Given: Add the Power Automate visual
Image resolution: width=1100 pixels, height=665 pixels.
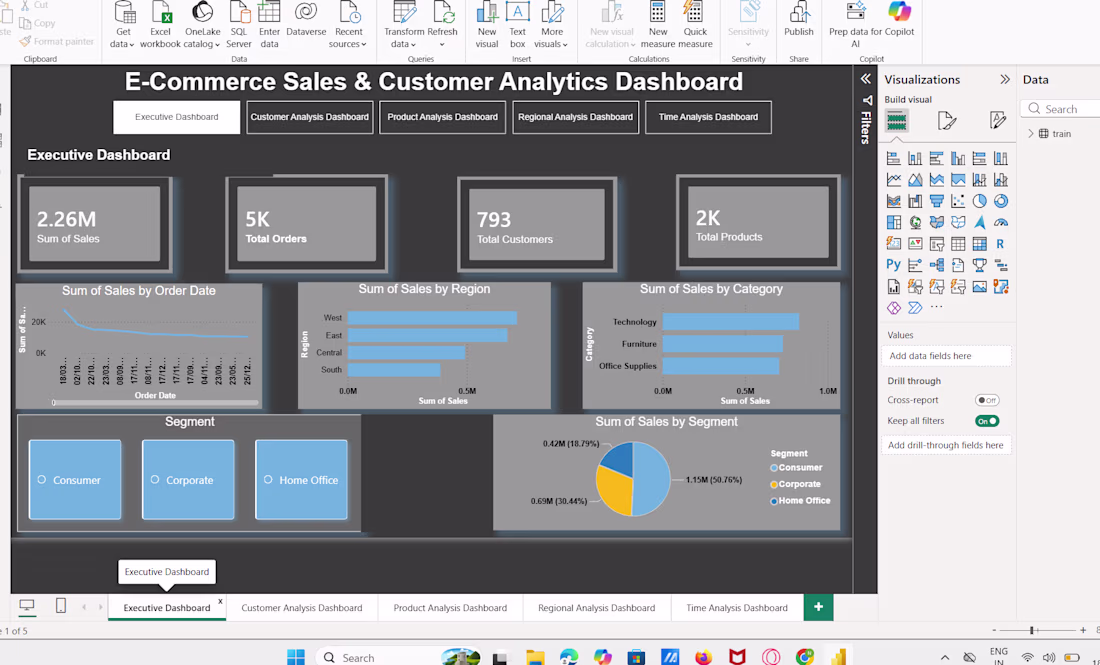Looking at the screenshot, I should click(x=915, y=308).
